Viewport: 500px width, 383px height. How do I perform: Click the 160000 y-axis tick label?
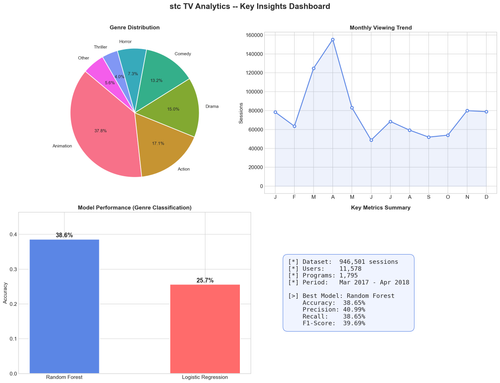point(254,35)
